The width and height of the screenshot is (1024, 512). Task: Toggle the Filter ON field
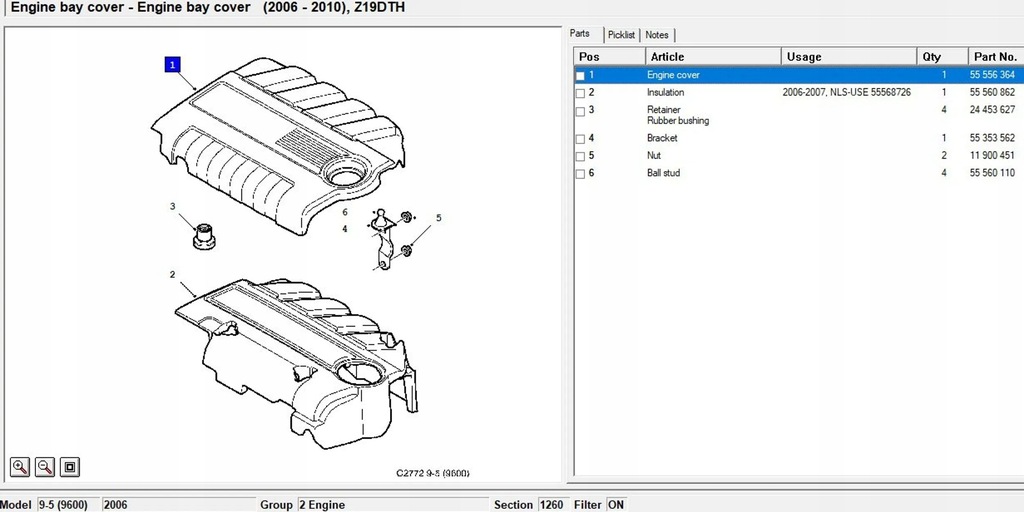(616, 504)
